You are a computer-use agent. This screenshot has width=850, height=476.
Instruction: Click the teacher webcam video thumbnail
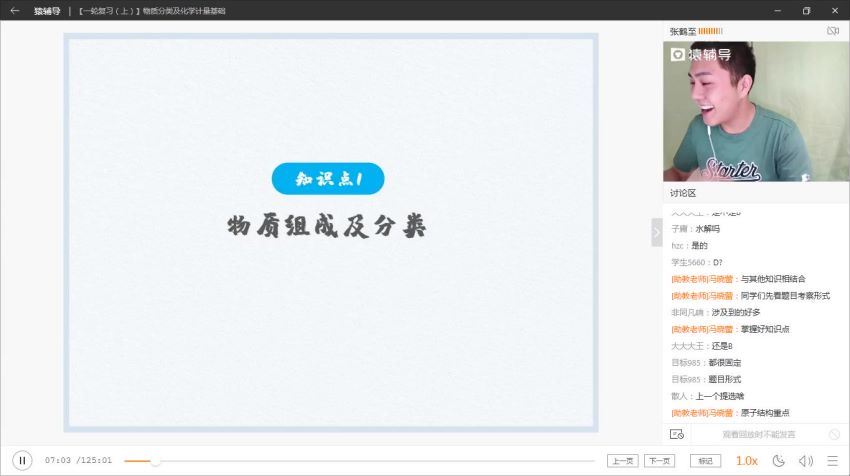(x=756, y=111)
